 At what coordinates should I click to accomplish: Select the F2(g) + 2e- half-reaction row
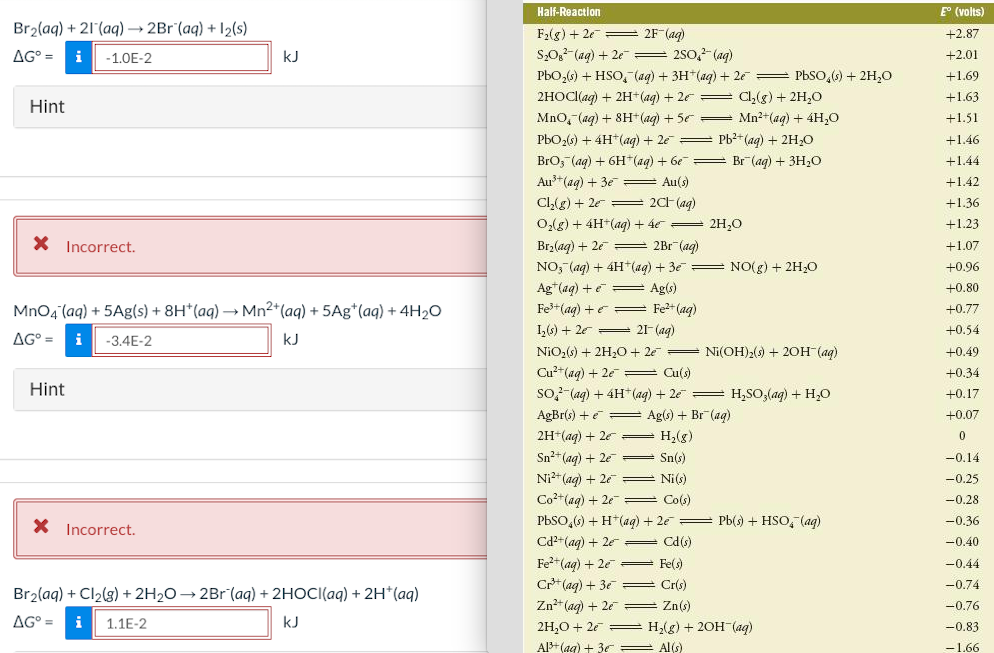coord(758,34)
